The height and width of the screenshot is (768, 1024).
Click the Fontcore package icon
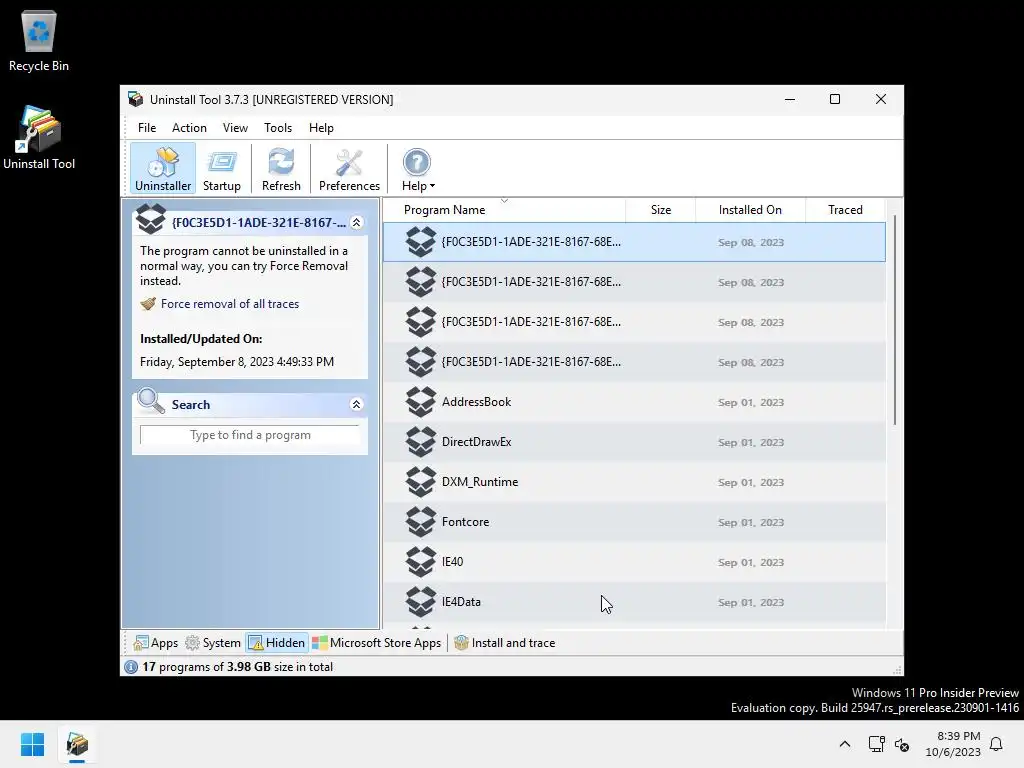(421, 522)
